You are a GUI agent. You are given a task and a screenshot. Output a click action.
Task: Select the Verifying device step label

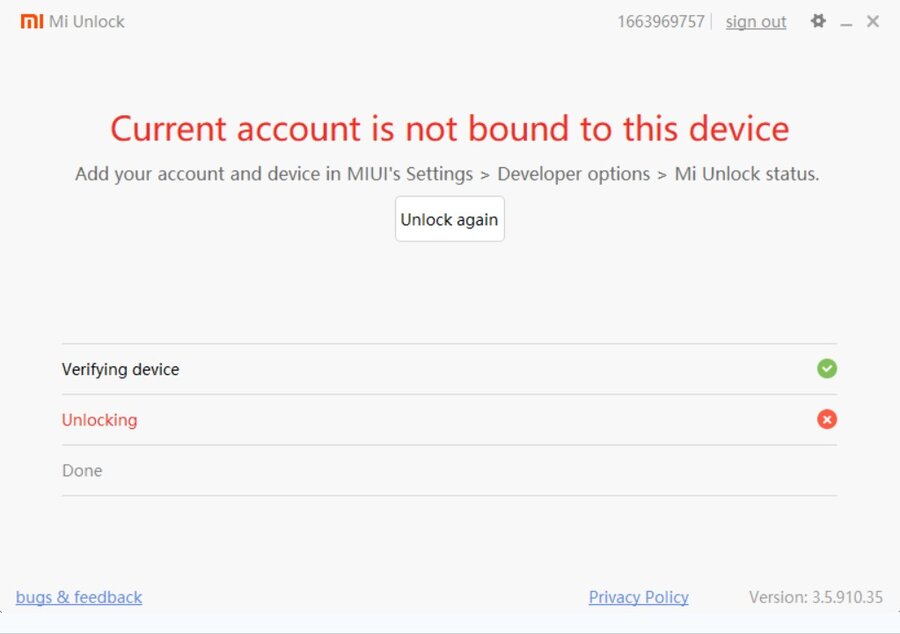[120, 369]
